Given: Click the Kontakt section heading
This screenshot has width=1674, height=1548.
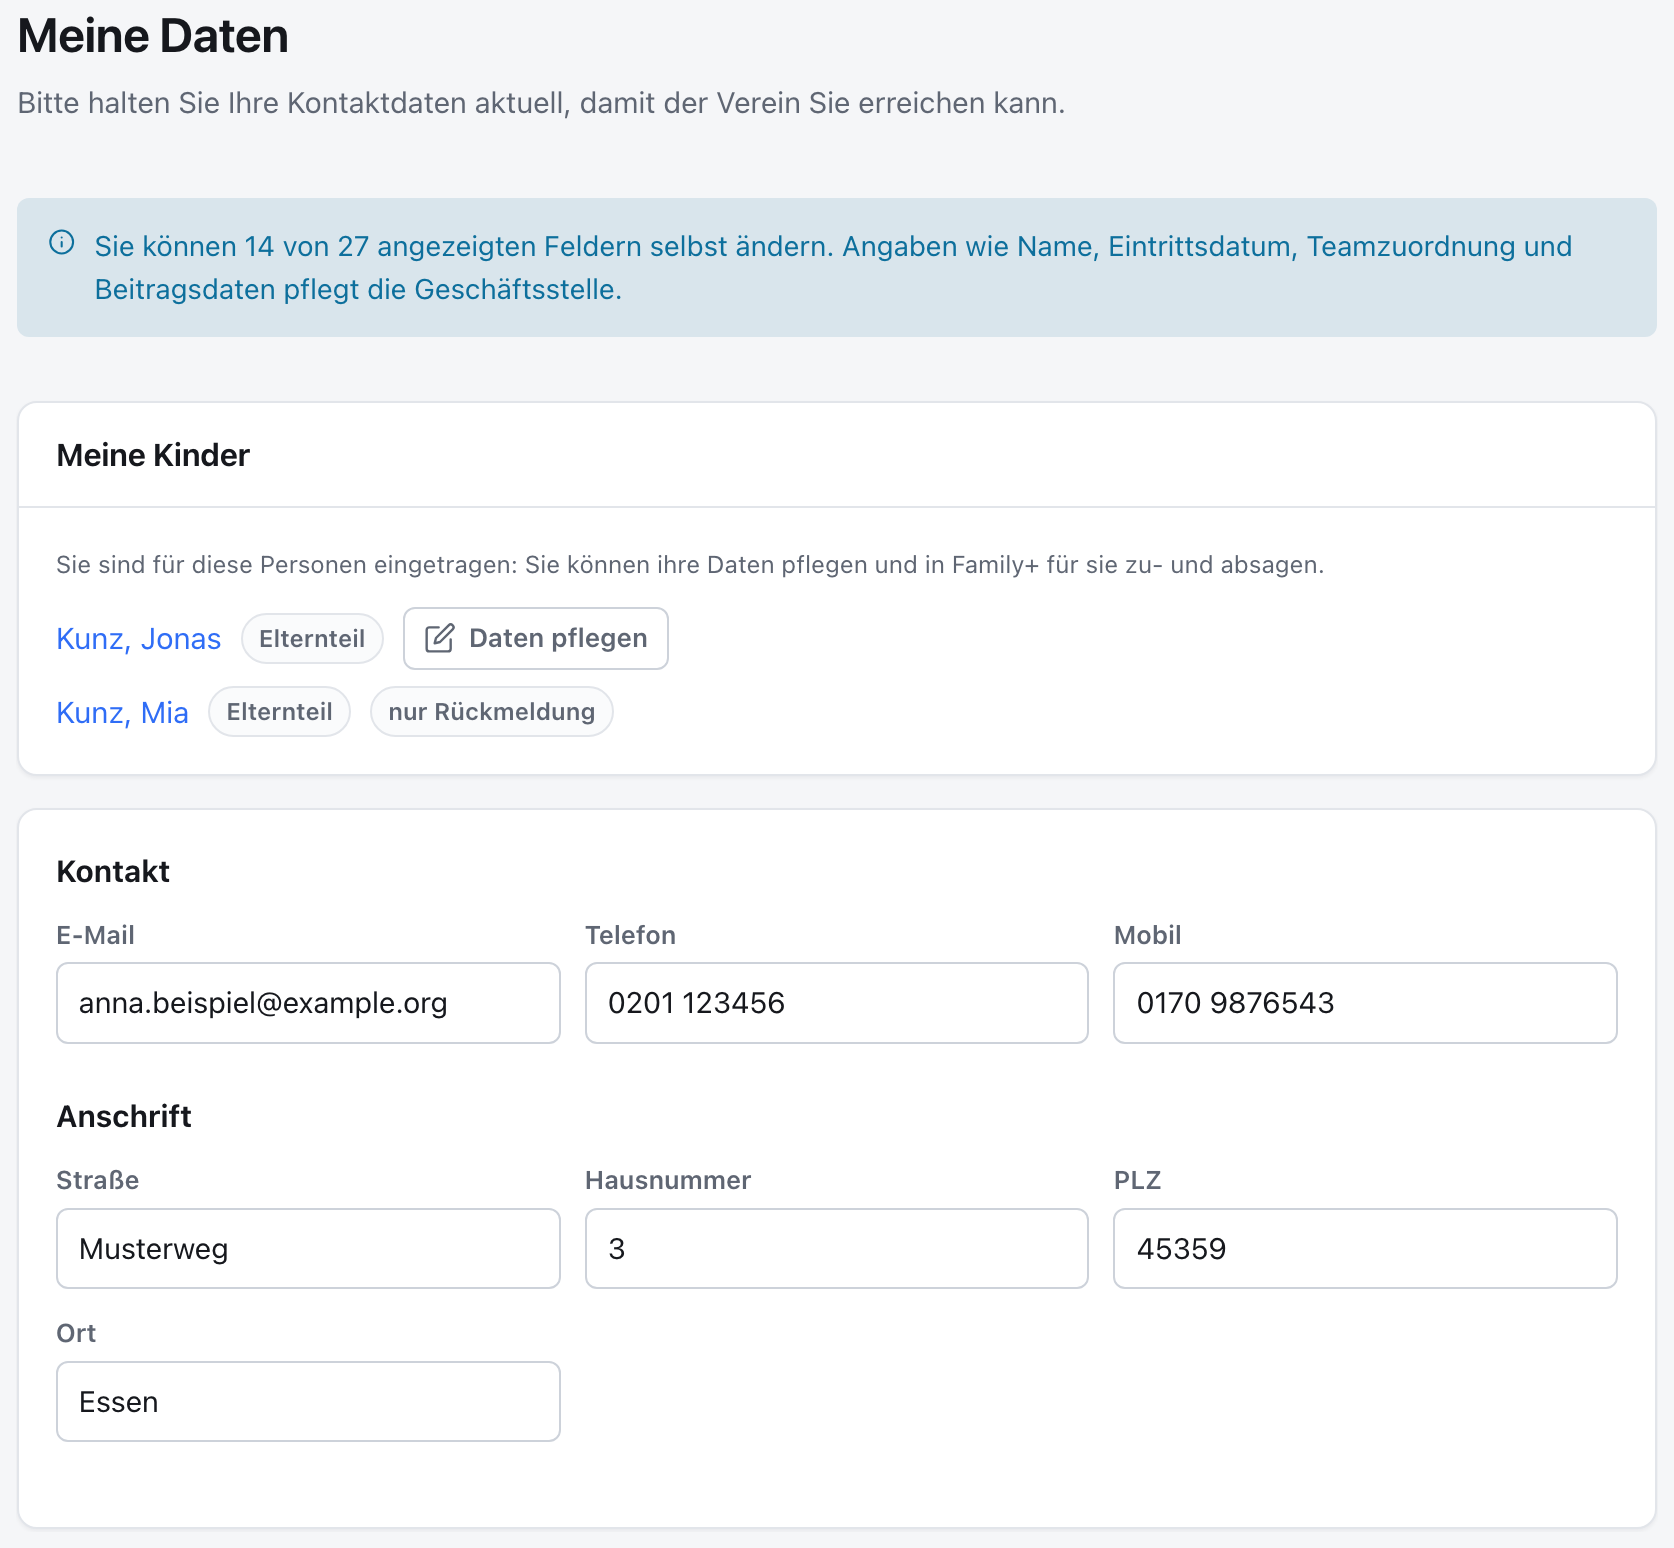Looking at the screenshot, I should click(113, 872).
